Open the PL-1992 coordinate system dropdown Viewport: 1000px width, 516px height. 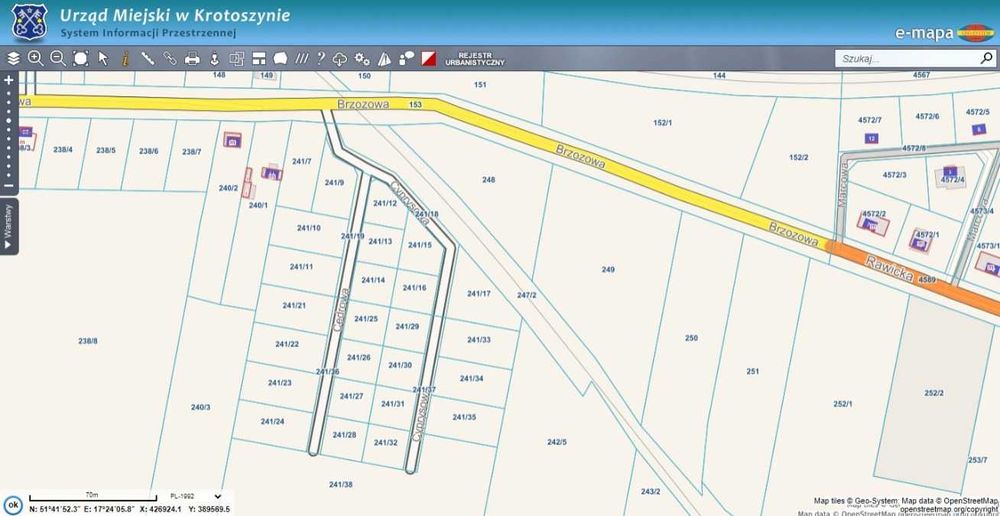tap(195, 496)
